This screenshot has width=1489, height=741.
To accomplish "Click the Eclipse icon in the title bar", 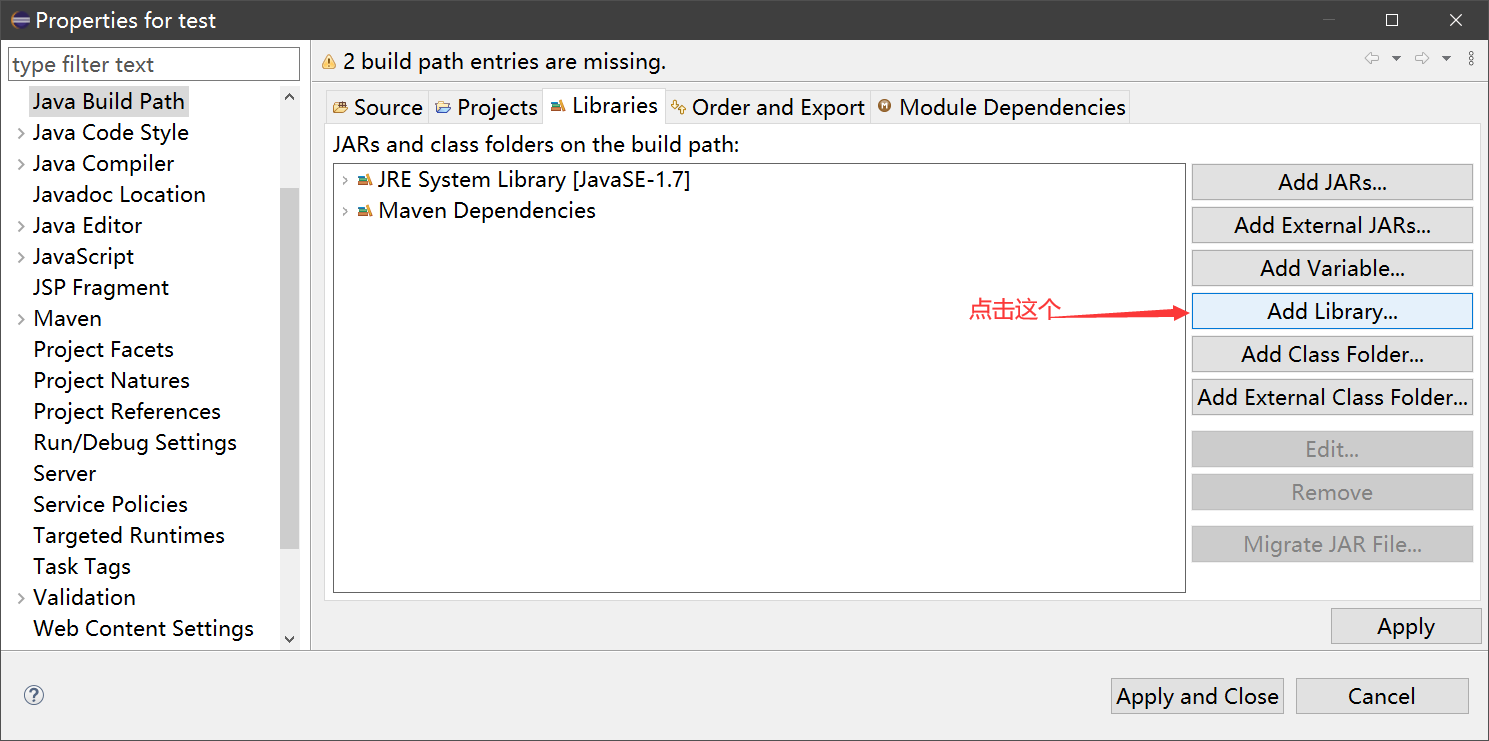I will point(19,20).
